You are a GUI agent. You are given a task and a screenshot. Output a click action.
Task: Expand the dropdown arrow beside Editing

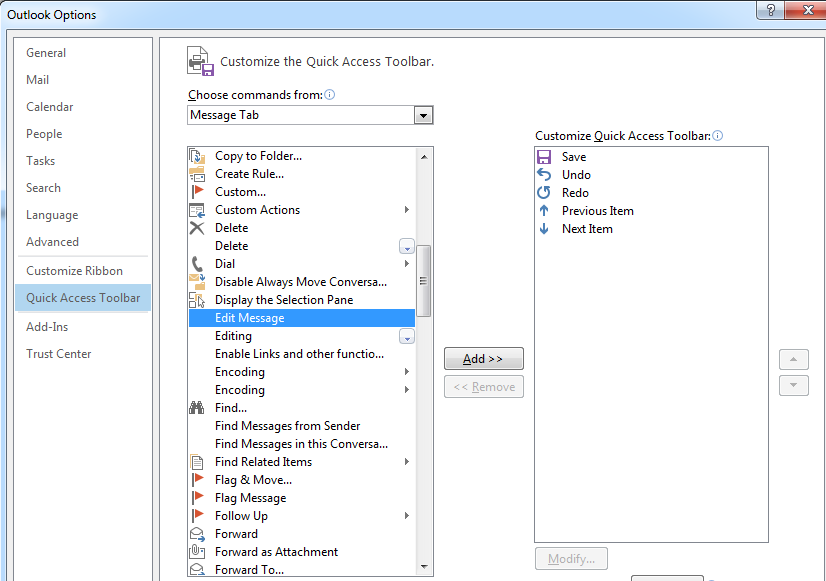point(406,335)
